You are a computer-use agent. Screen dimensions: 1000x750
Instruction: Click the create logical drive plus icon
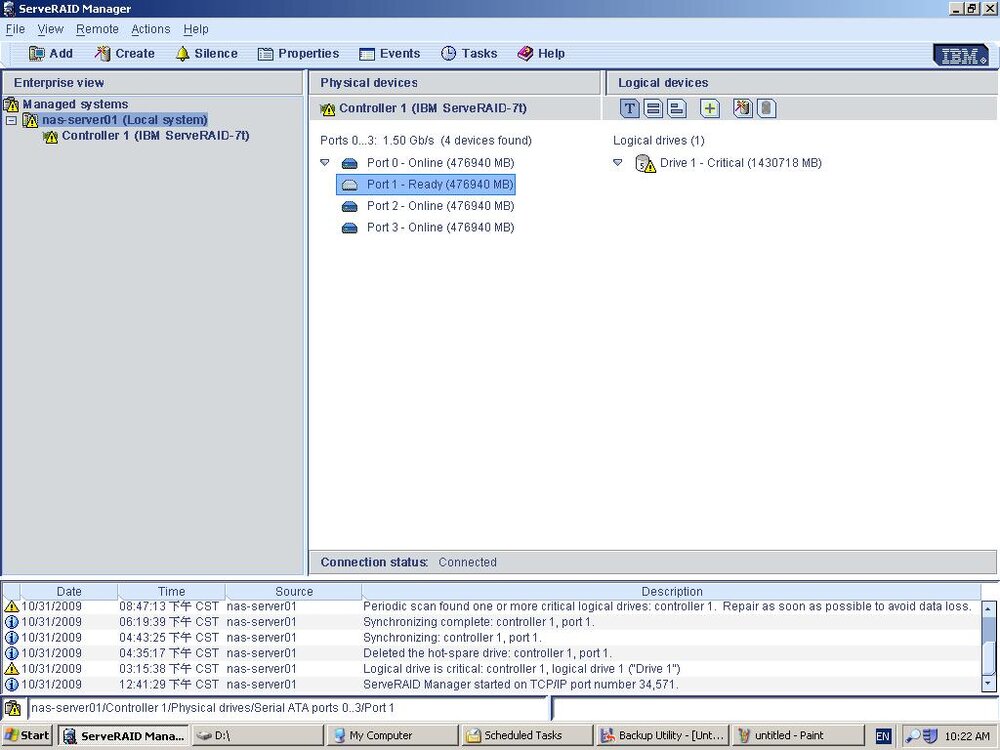pyautogui.click(x=710, y=108)
